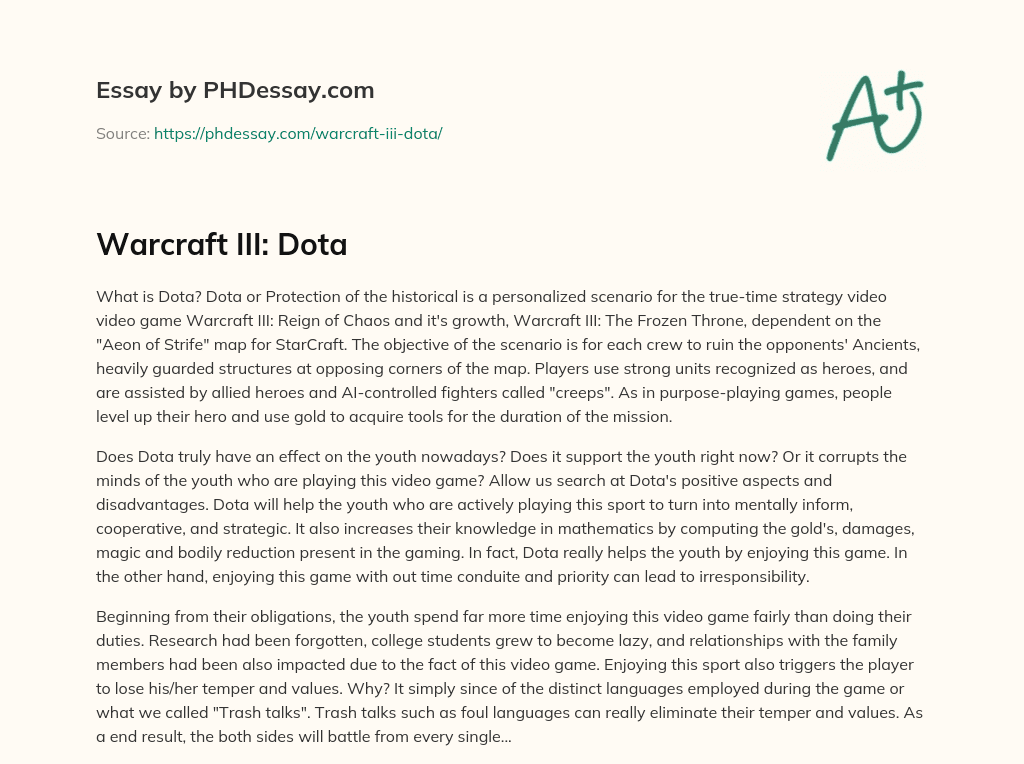Select the "Warcraft III: Dota" title
Image resolution: width=1024 pixels, height=764 pixels.
point(222,245)
